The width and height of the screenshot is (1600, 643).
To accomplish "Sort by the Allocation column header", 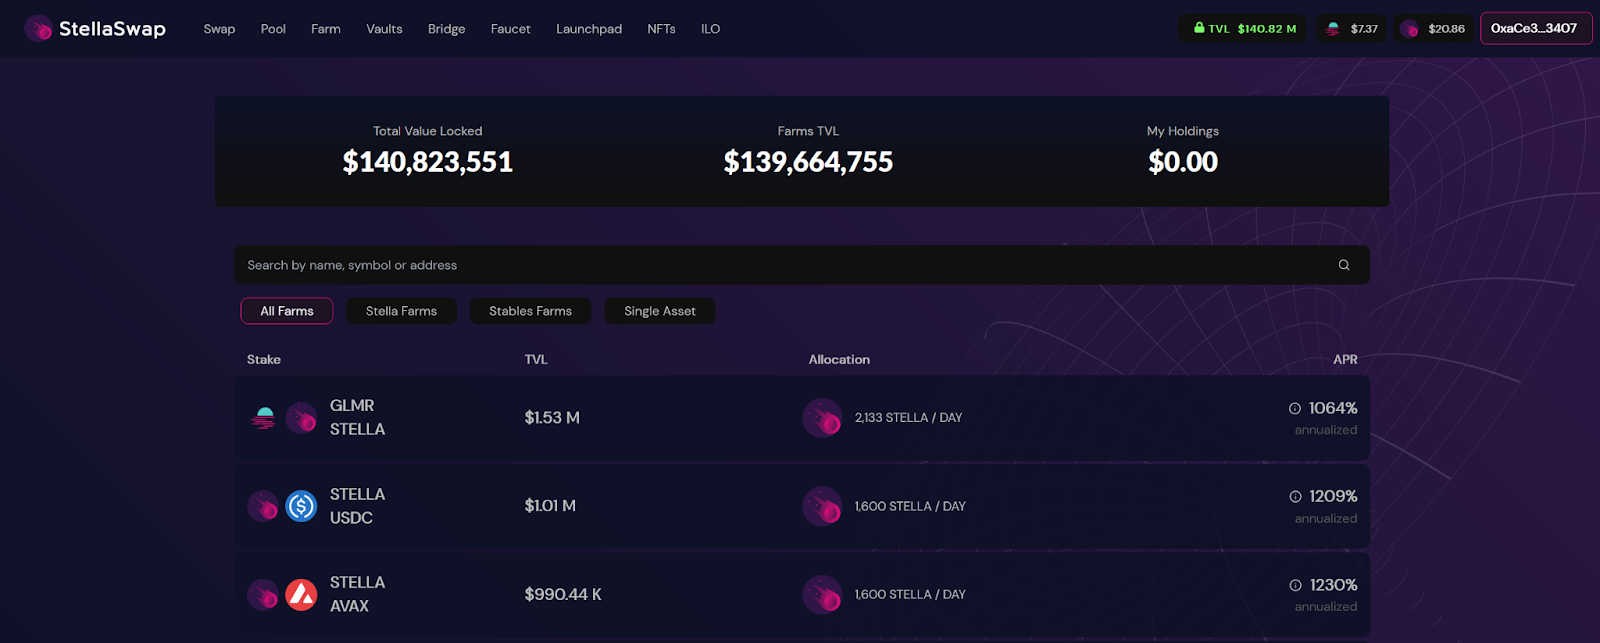I will pos(839,359).
